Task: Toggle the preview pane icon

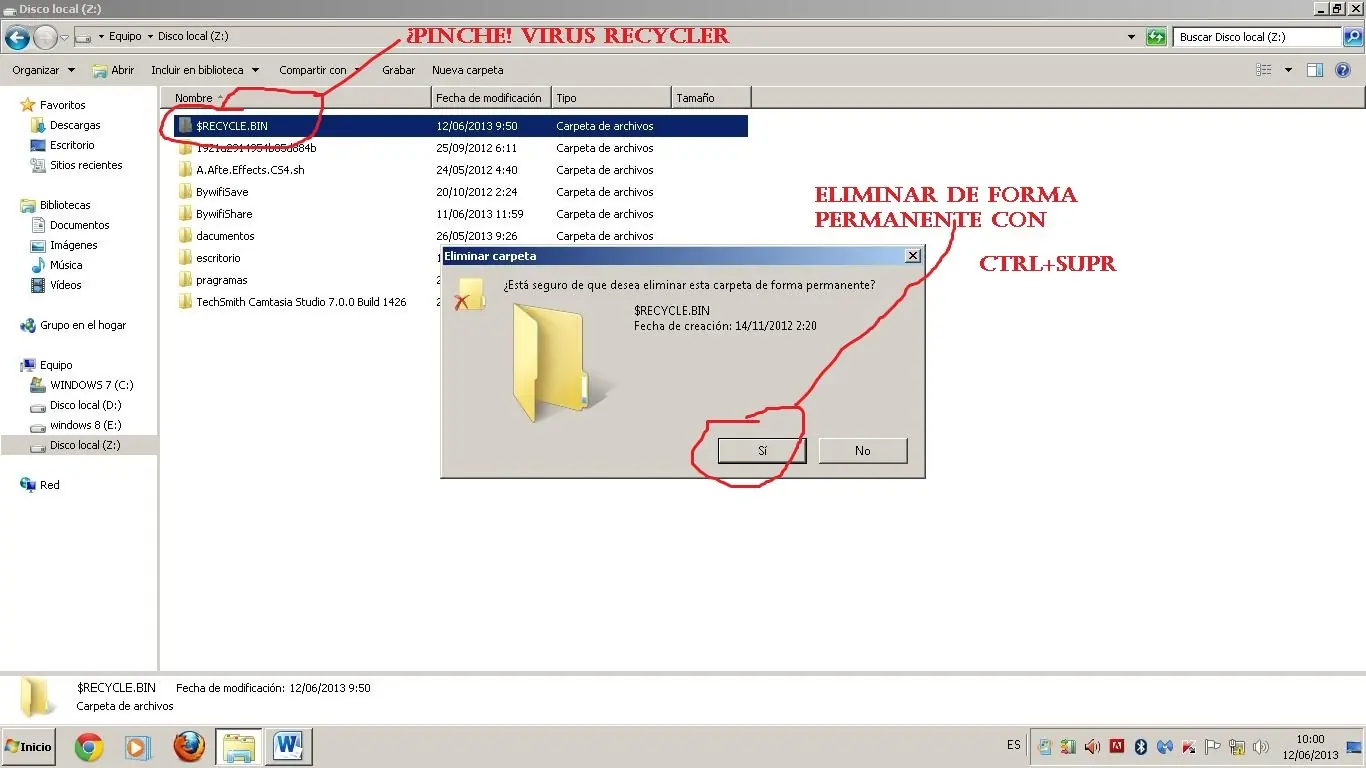Action: pyautogui.click(x=1315, y=70)
